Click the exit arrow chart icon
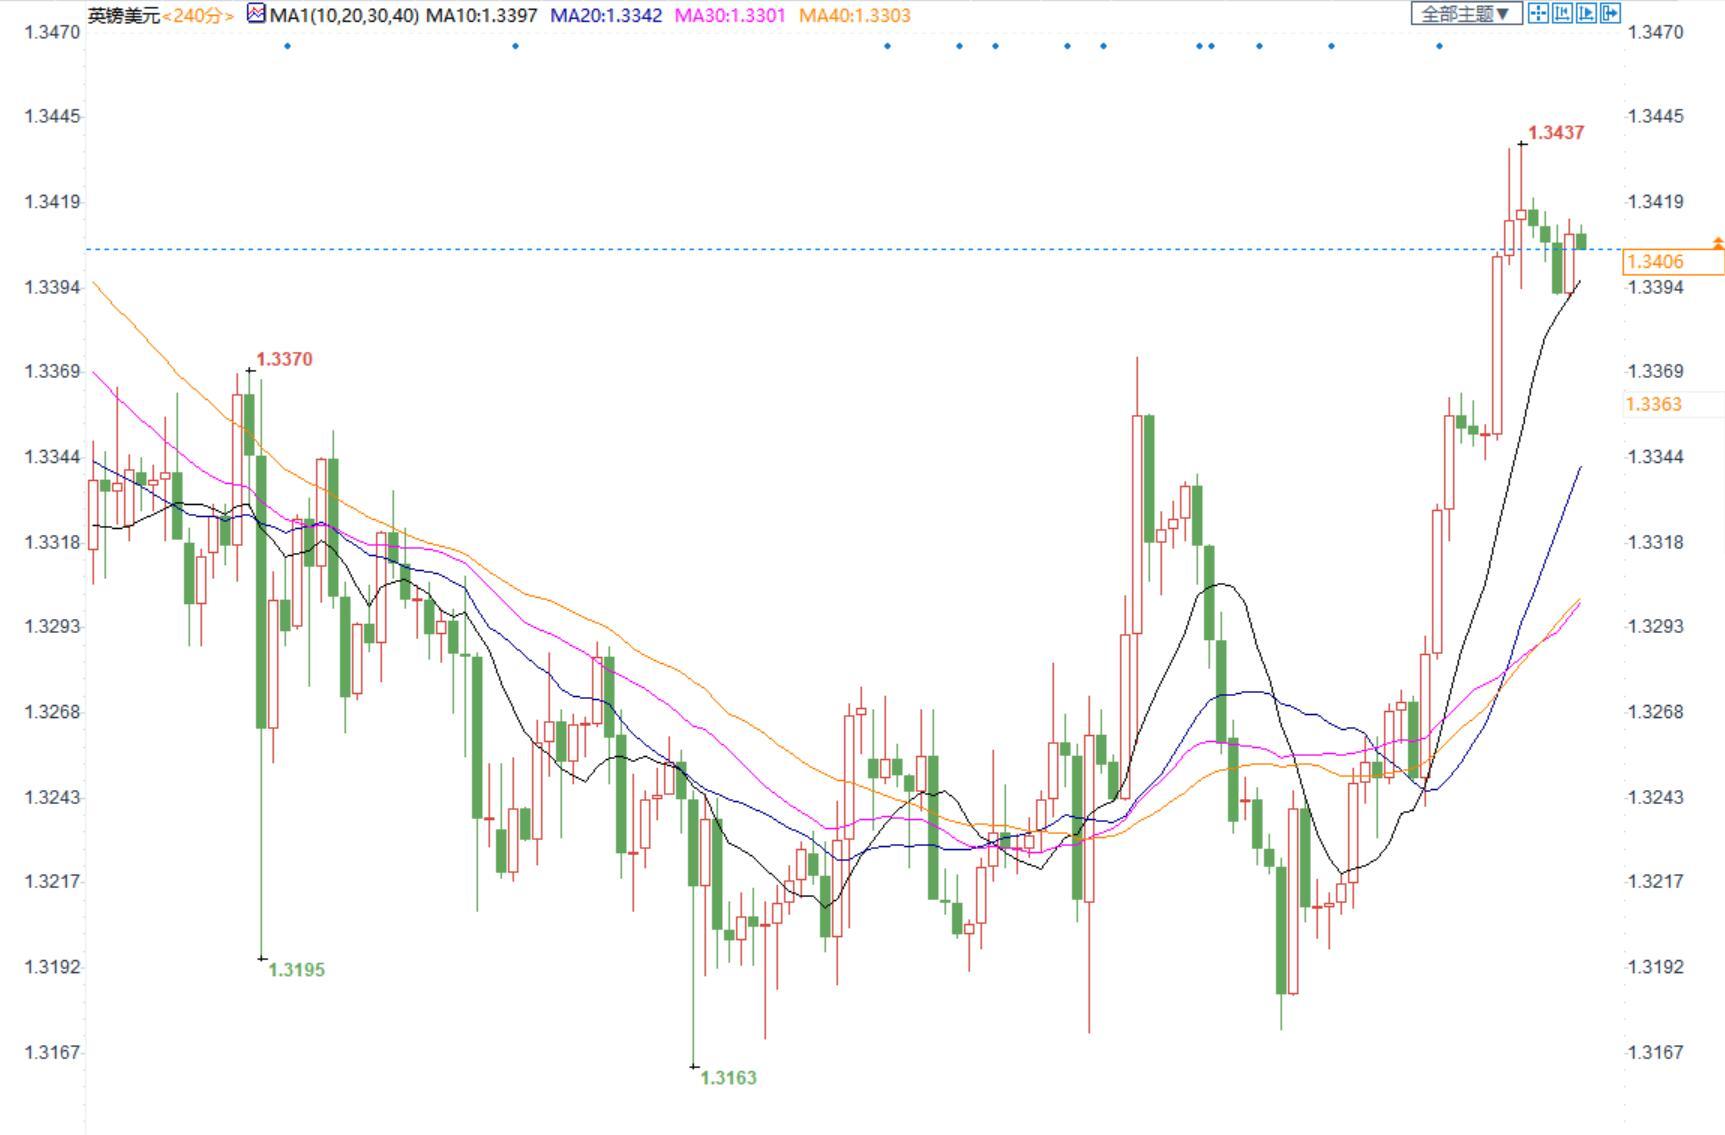Image resolution: width=1725 pixels, height=1135 pixels. 1610,13
